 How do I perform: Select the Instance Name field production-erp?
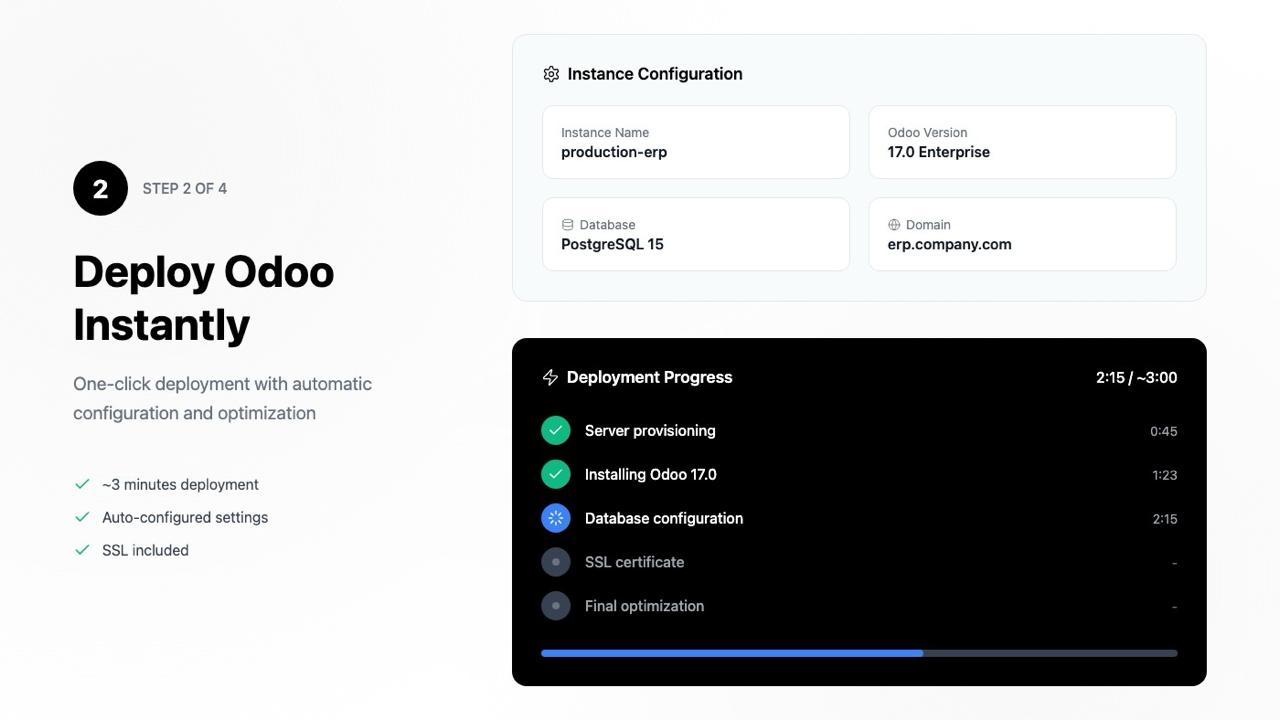tap(696, 142)
